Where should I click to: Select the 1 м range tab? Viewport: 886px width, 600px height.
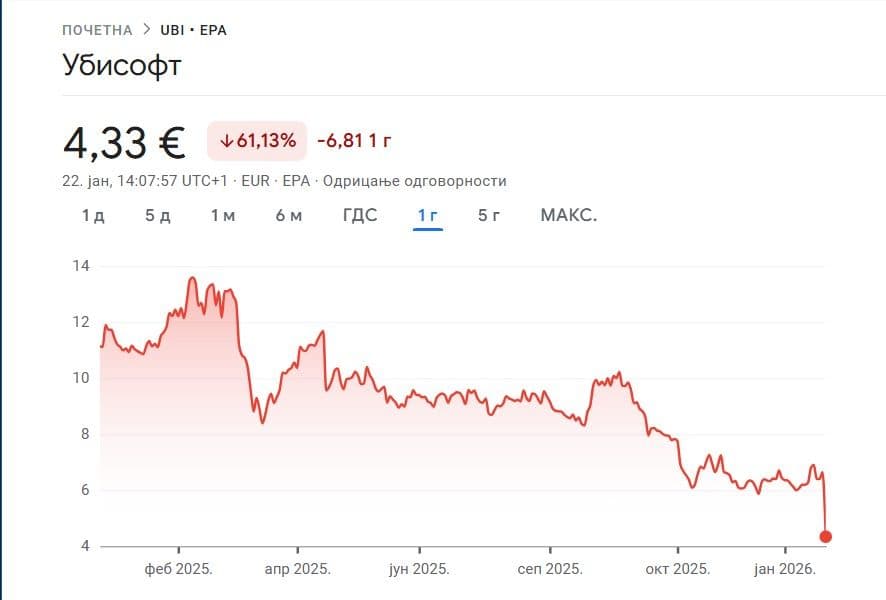click(223, 215)
